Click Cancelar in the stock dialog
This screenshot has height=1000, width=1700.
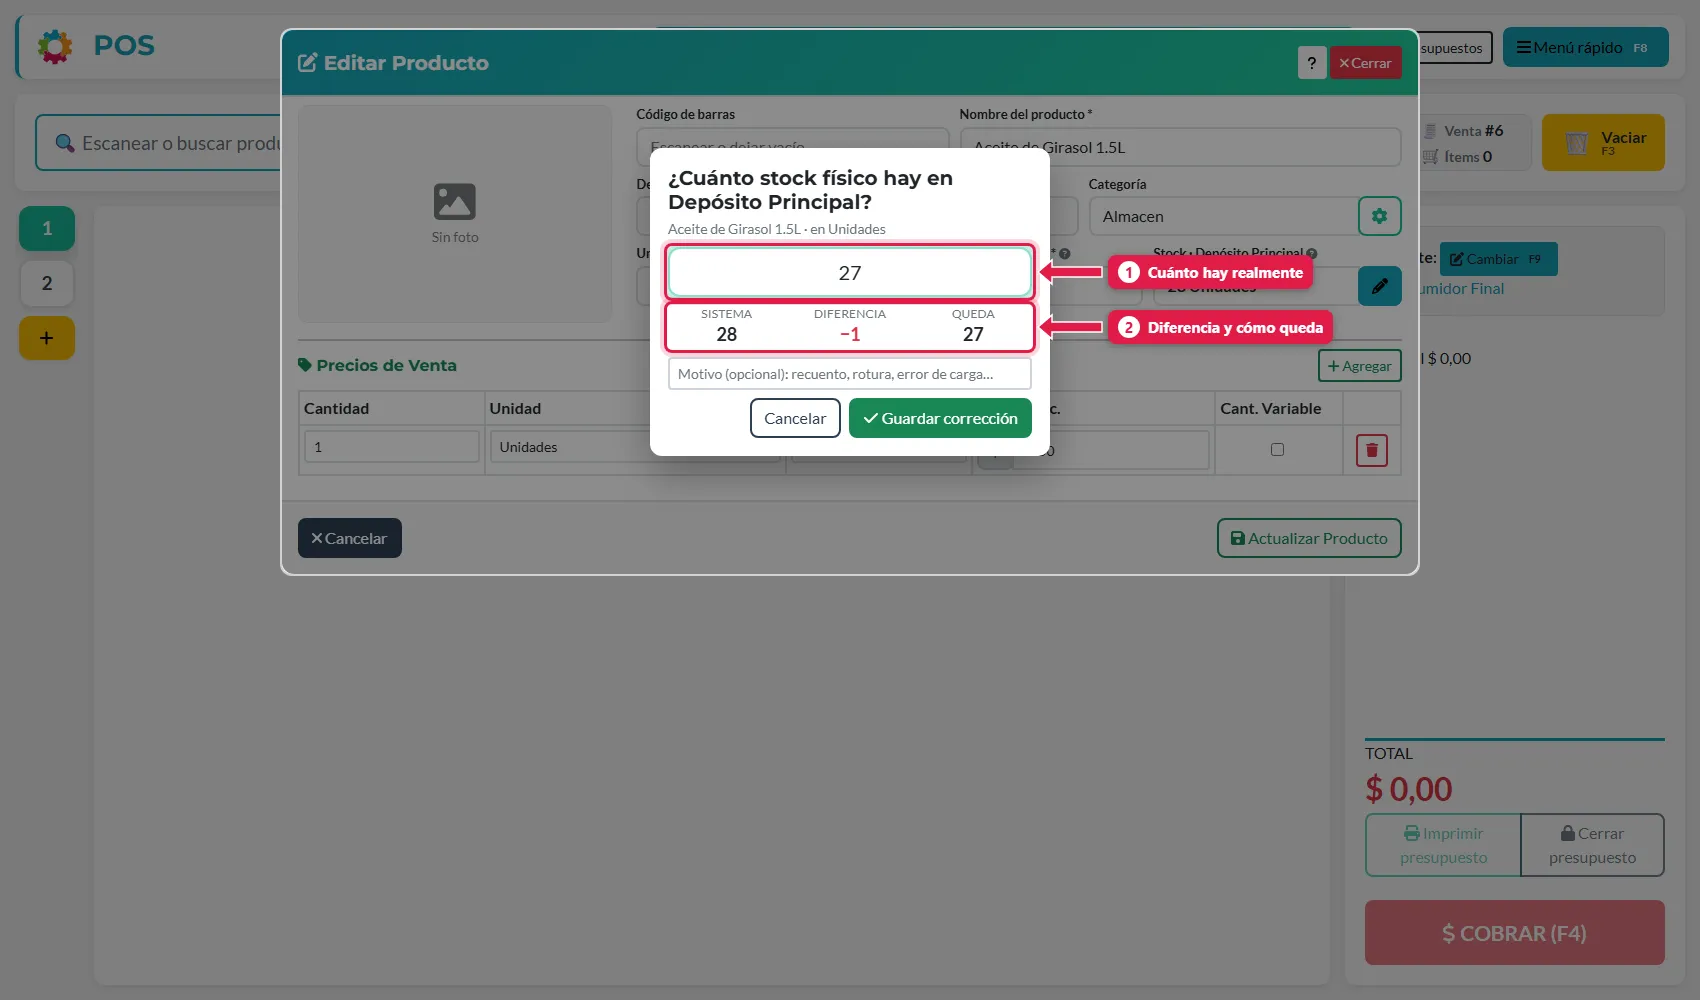click(x=795, y=418)
